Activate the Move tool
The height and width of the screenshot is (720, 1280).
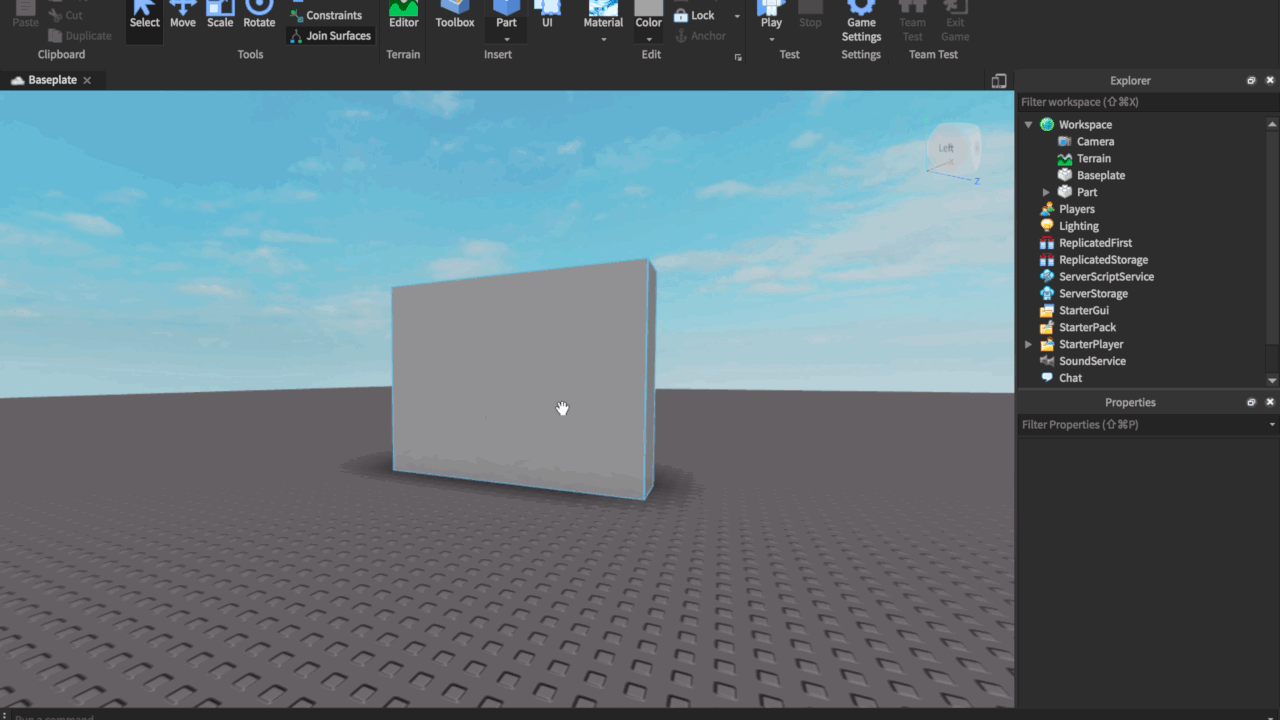(183, 16)
